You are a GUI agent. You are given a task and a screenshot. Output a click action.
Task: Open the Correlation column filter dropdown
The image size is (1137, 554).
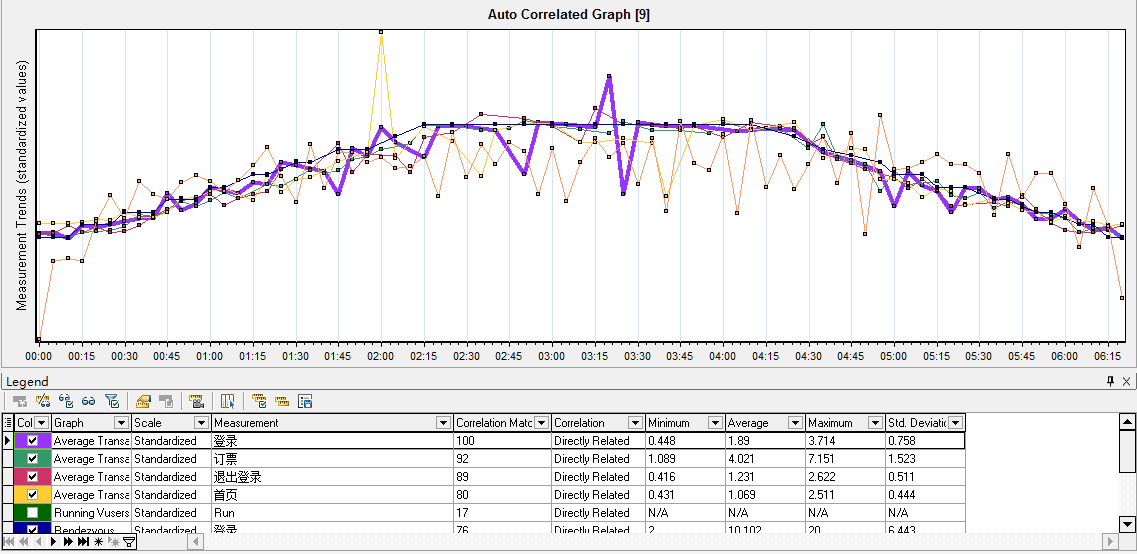point(635,422)
